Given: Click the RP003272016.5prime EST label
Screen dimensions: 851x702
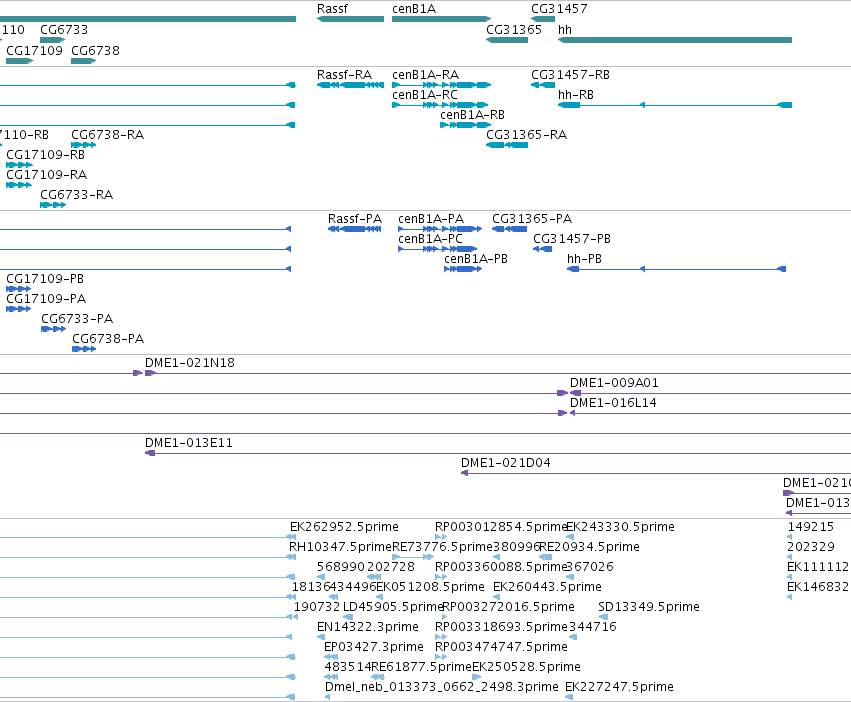Looking at the screenshot, I should tap(509, 606).
